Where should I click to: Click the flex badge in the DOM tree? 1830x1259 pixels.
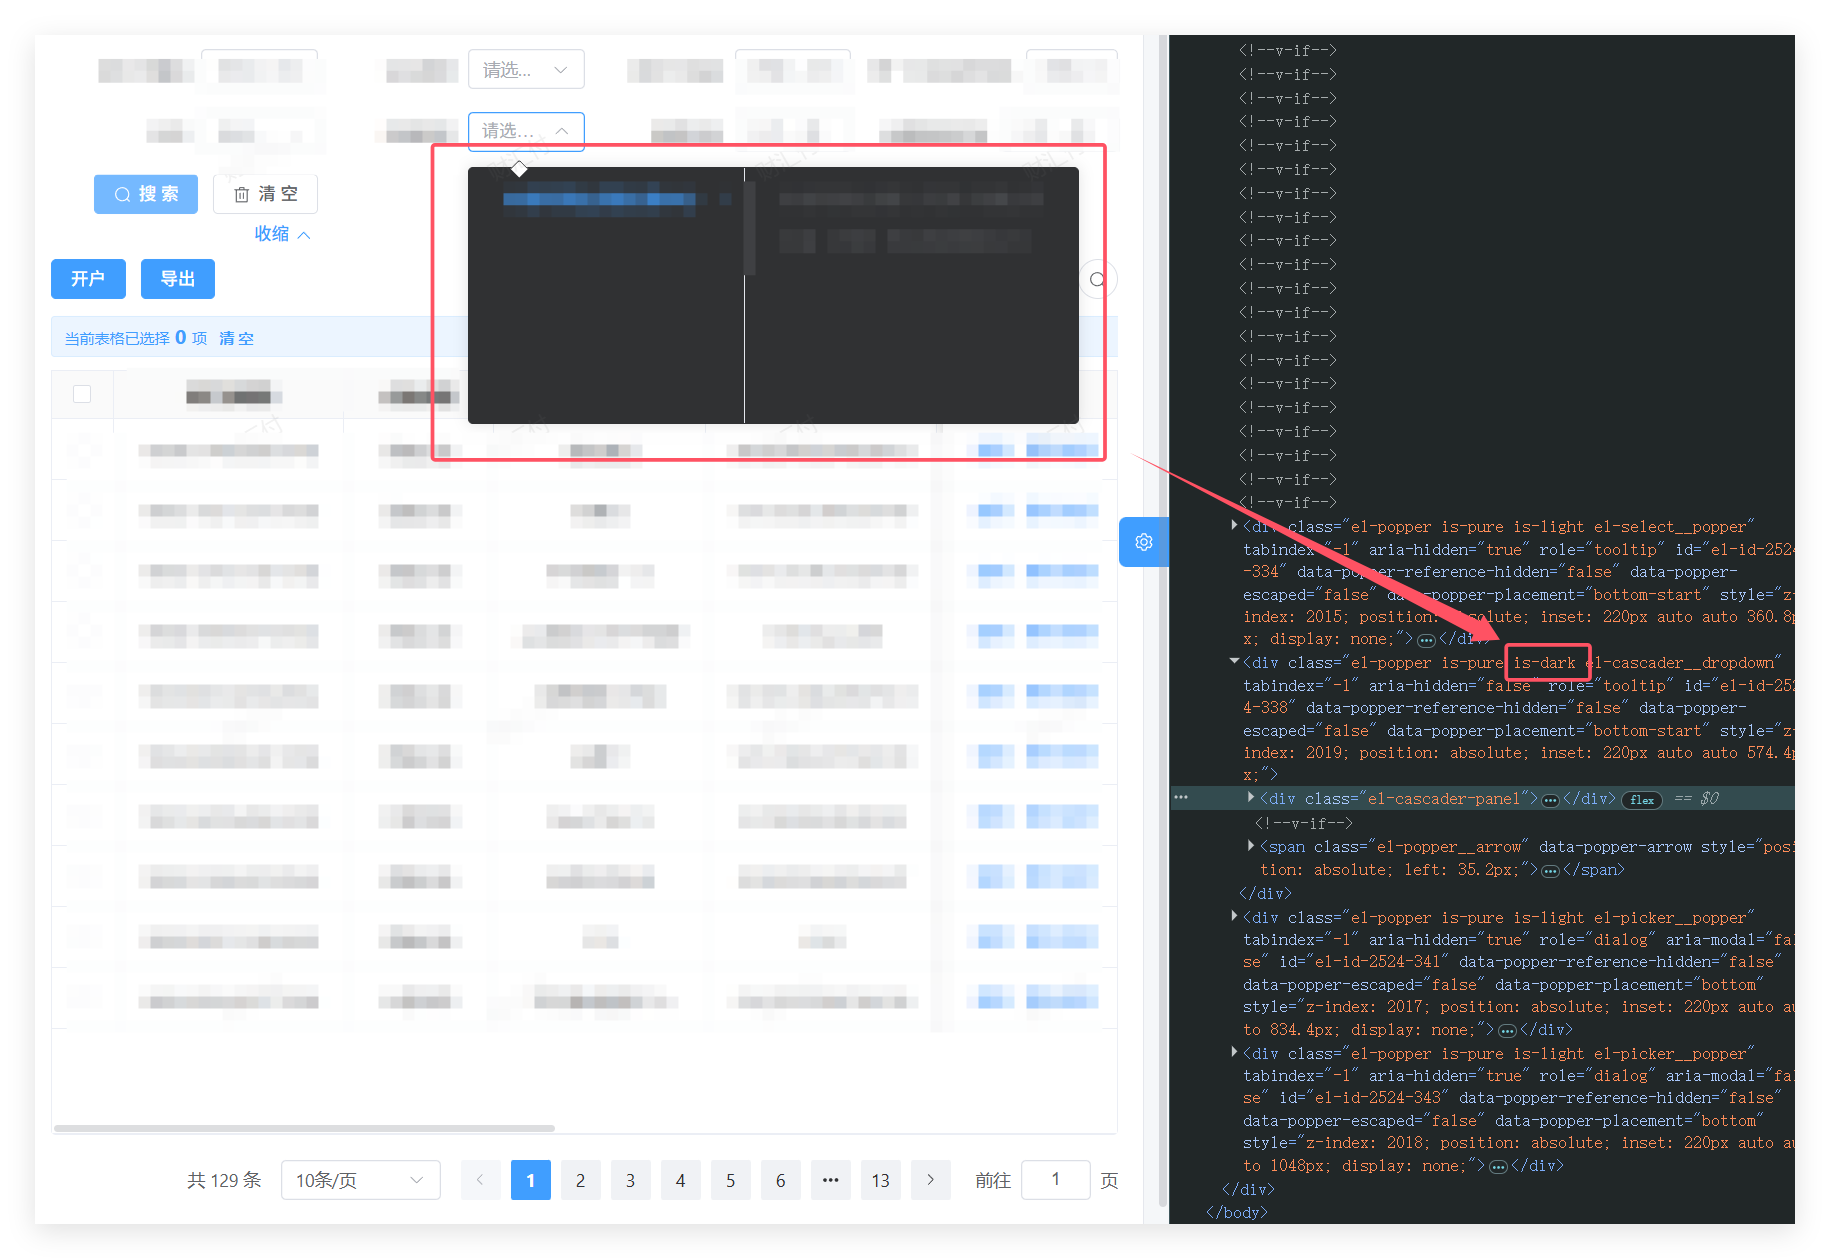coord(1641,800)
